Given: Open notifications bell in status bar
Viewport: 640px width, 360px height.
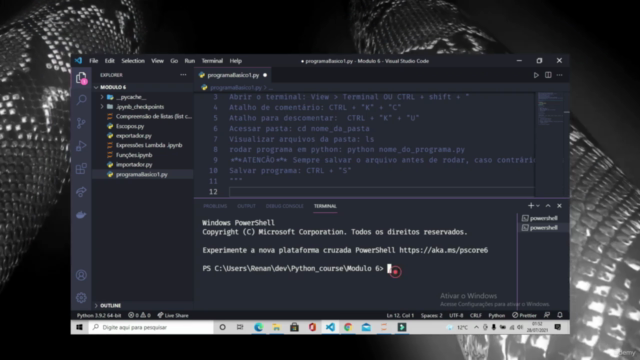Looking at the screenshot, I should click(560, 315).
